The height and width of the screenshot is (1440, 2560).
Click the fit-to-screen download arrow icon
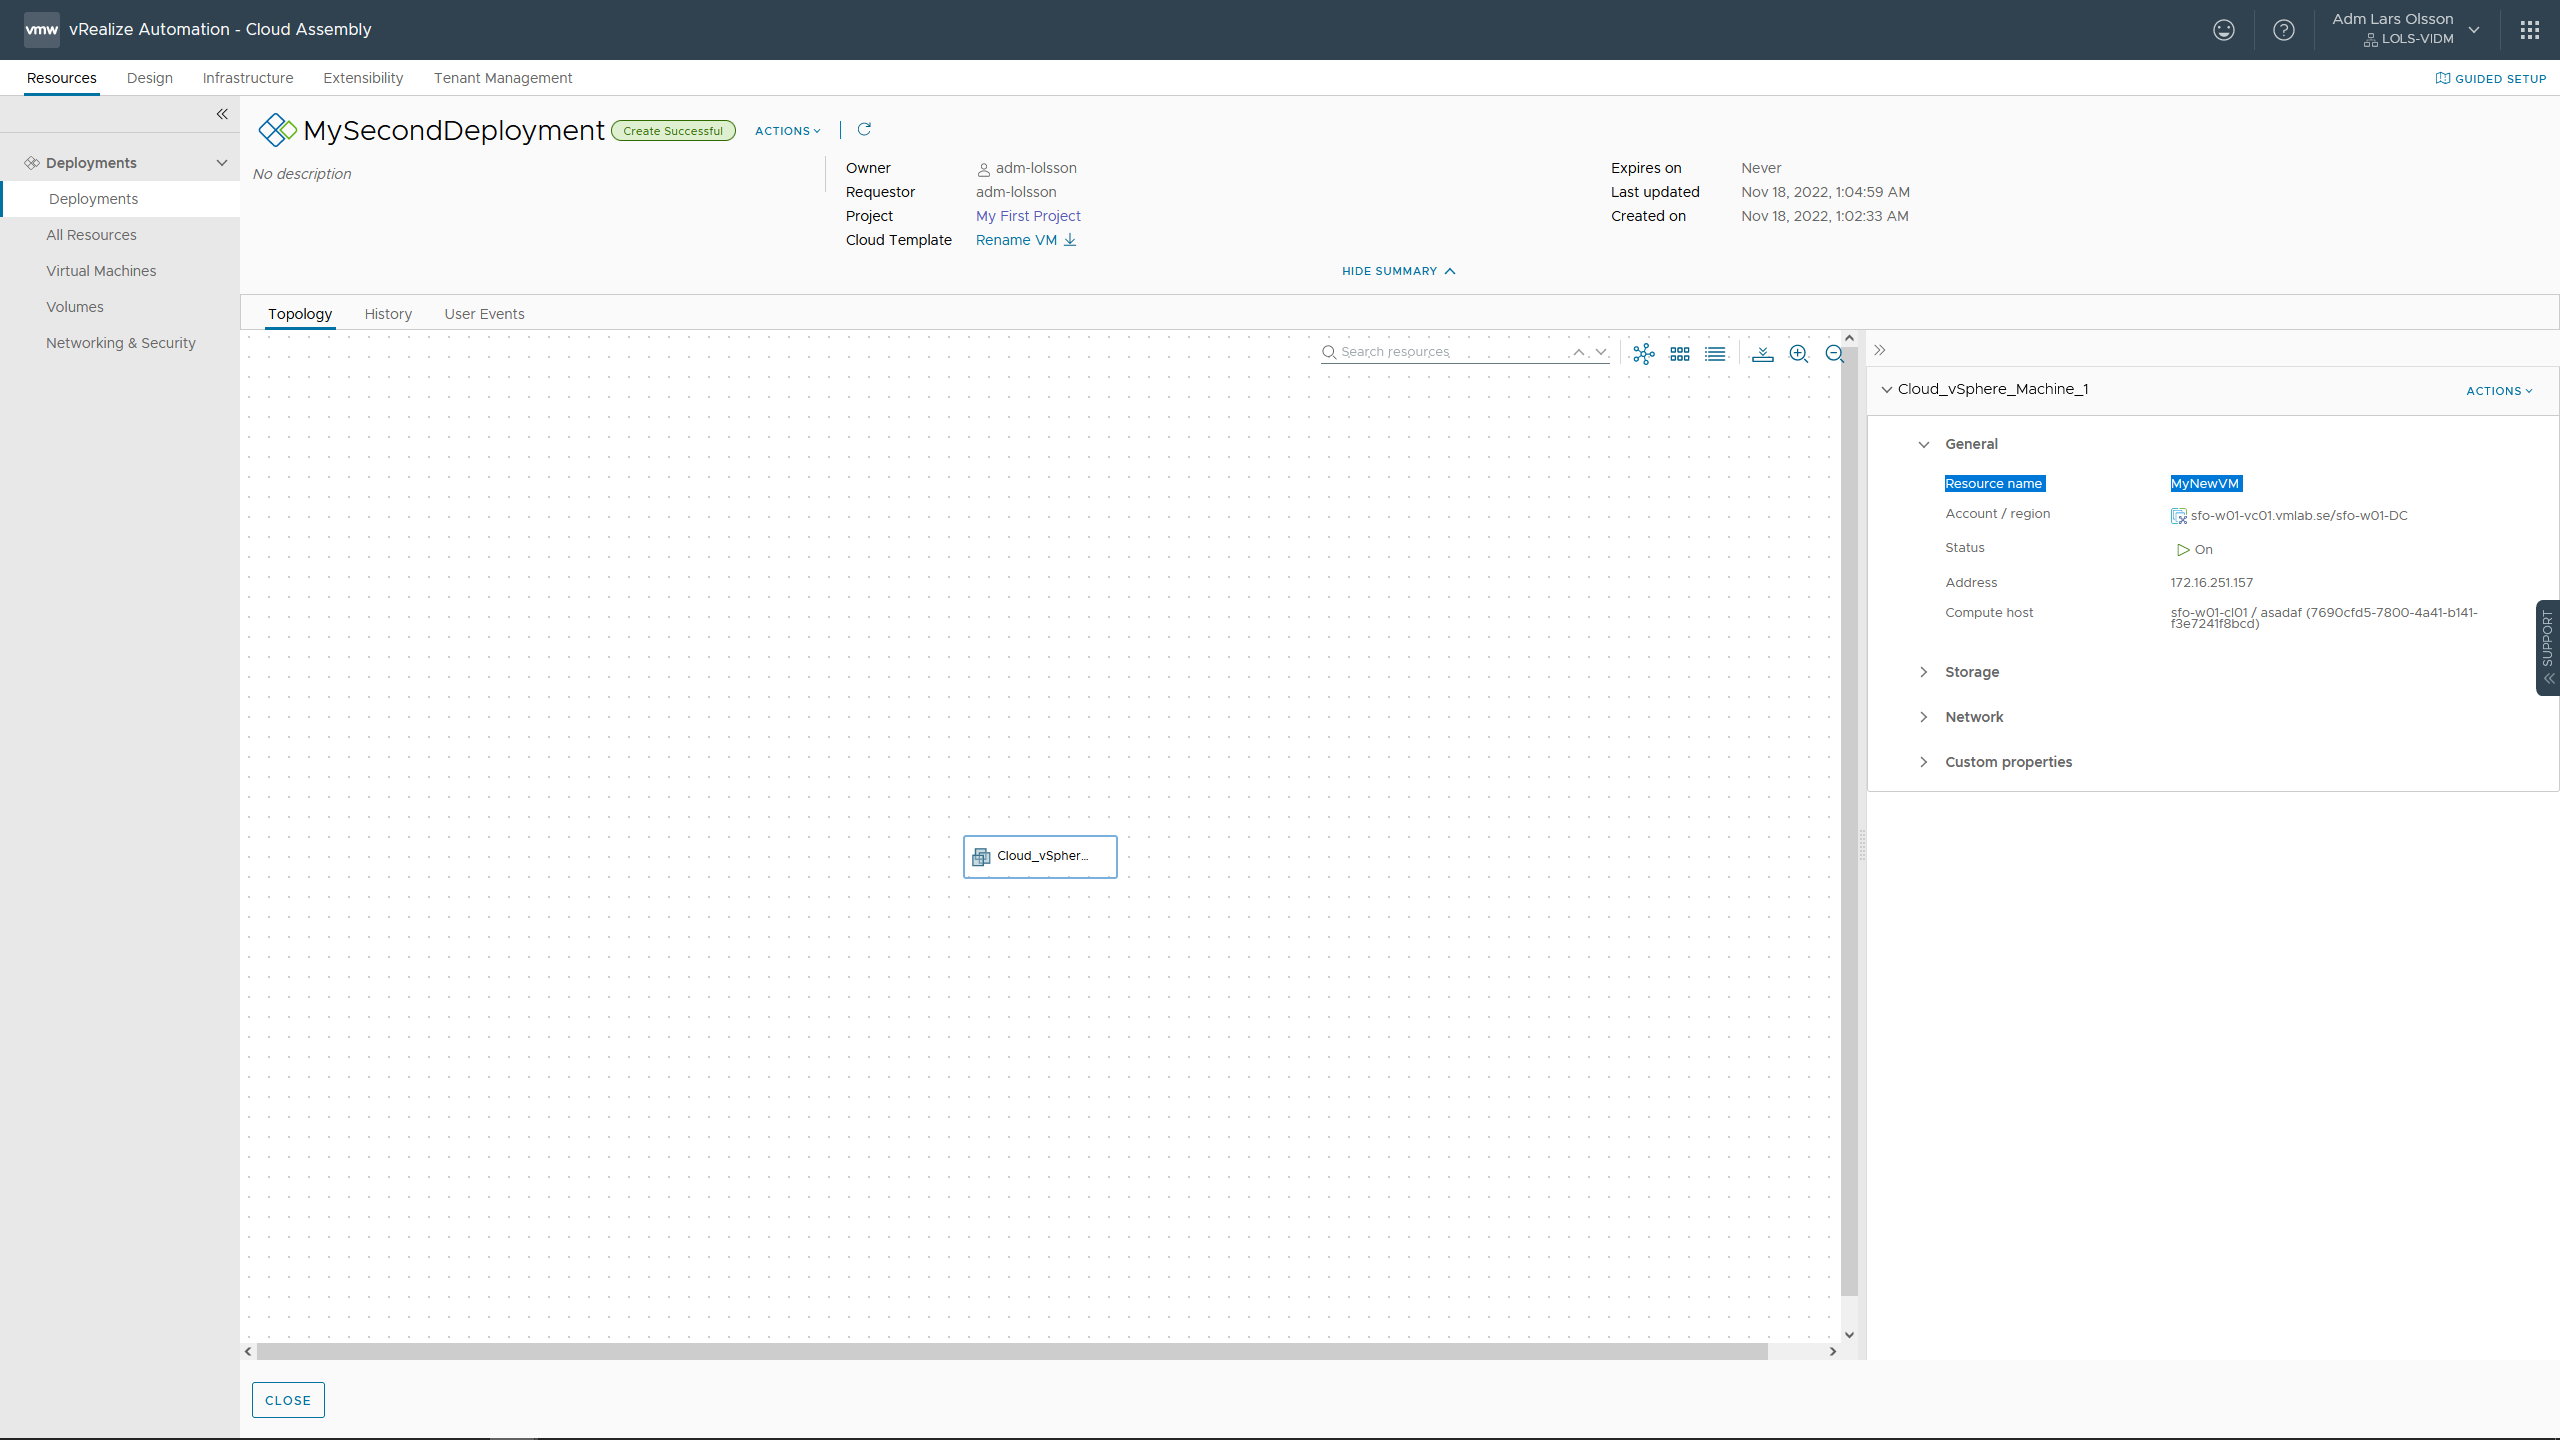tap(1763, 353)
